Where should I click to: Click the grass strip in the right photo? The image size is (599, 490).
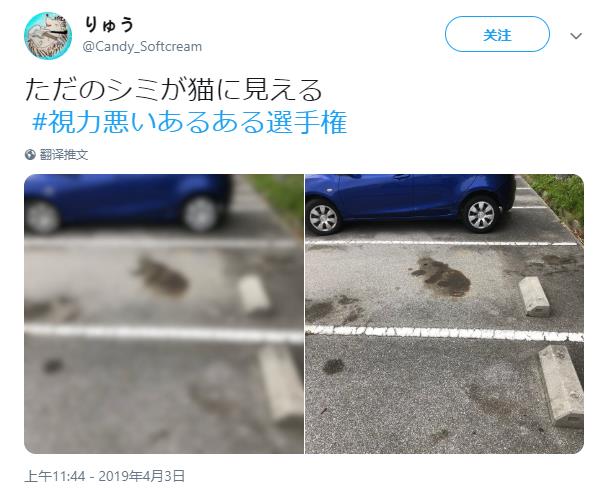[558, 201]
